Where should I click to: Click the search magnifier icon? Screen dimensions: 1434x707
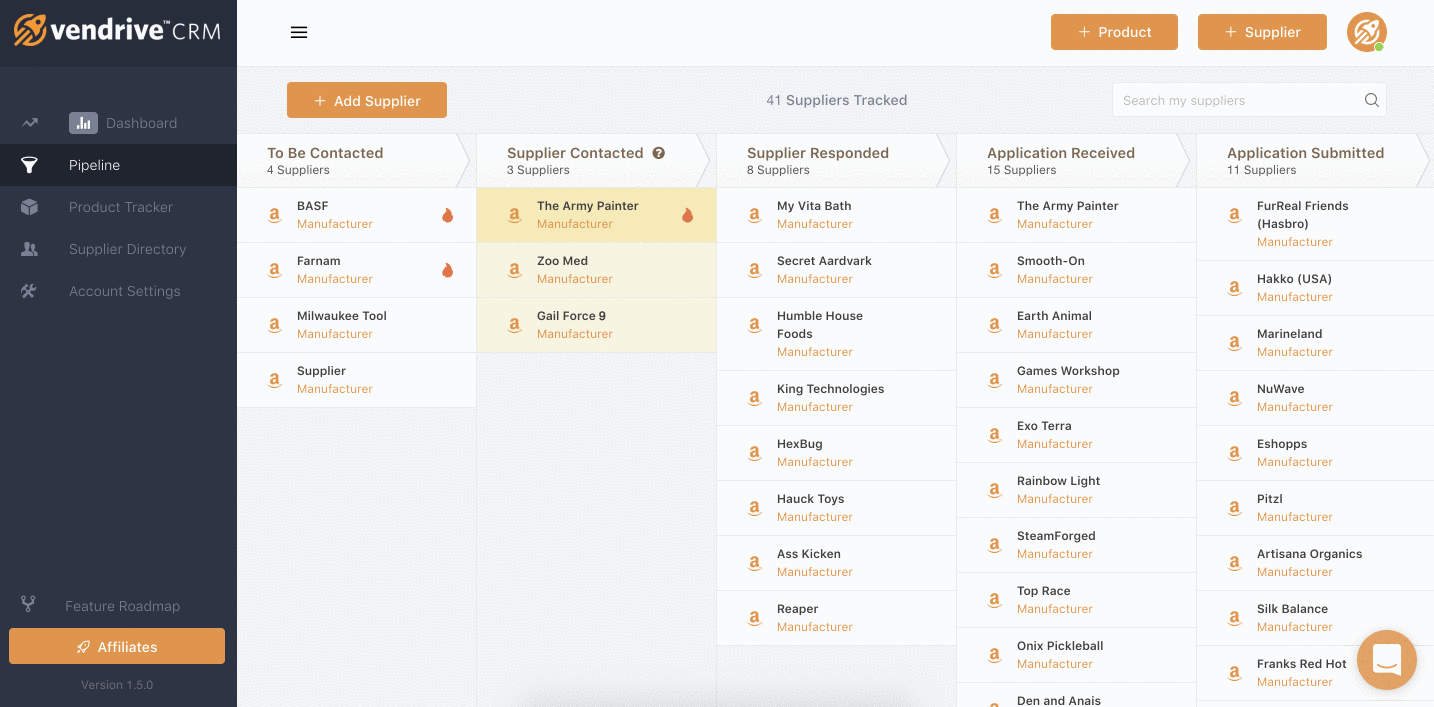tap(1371, 100)
